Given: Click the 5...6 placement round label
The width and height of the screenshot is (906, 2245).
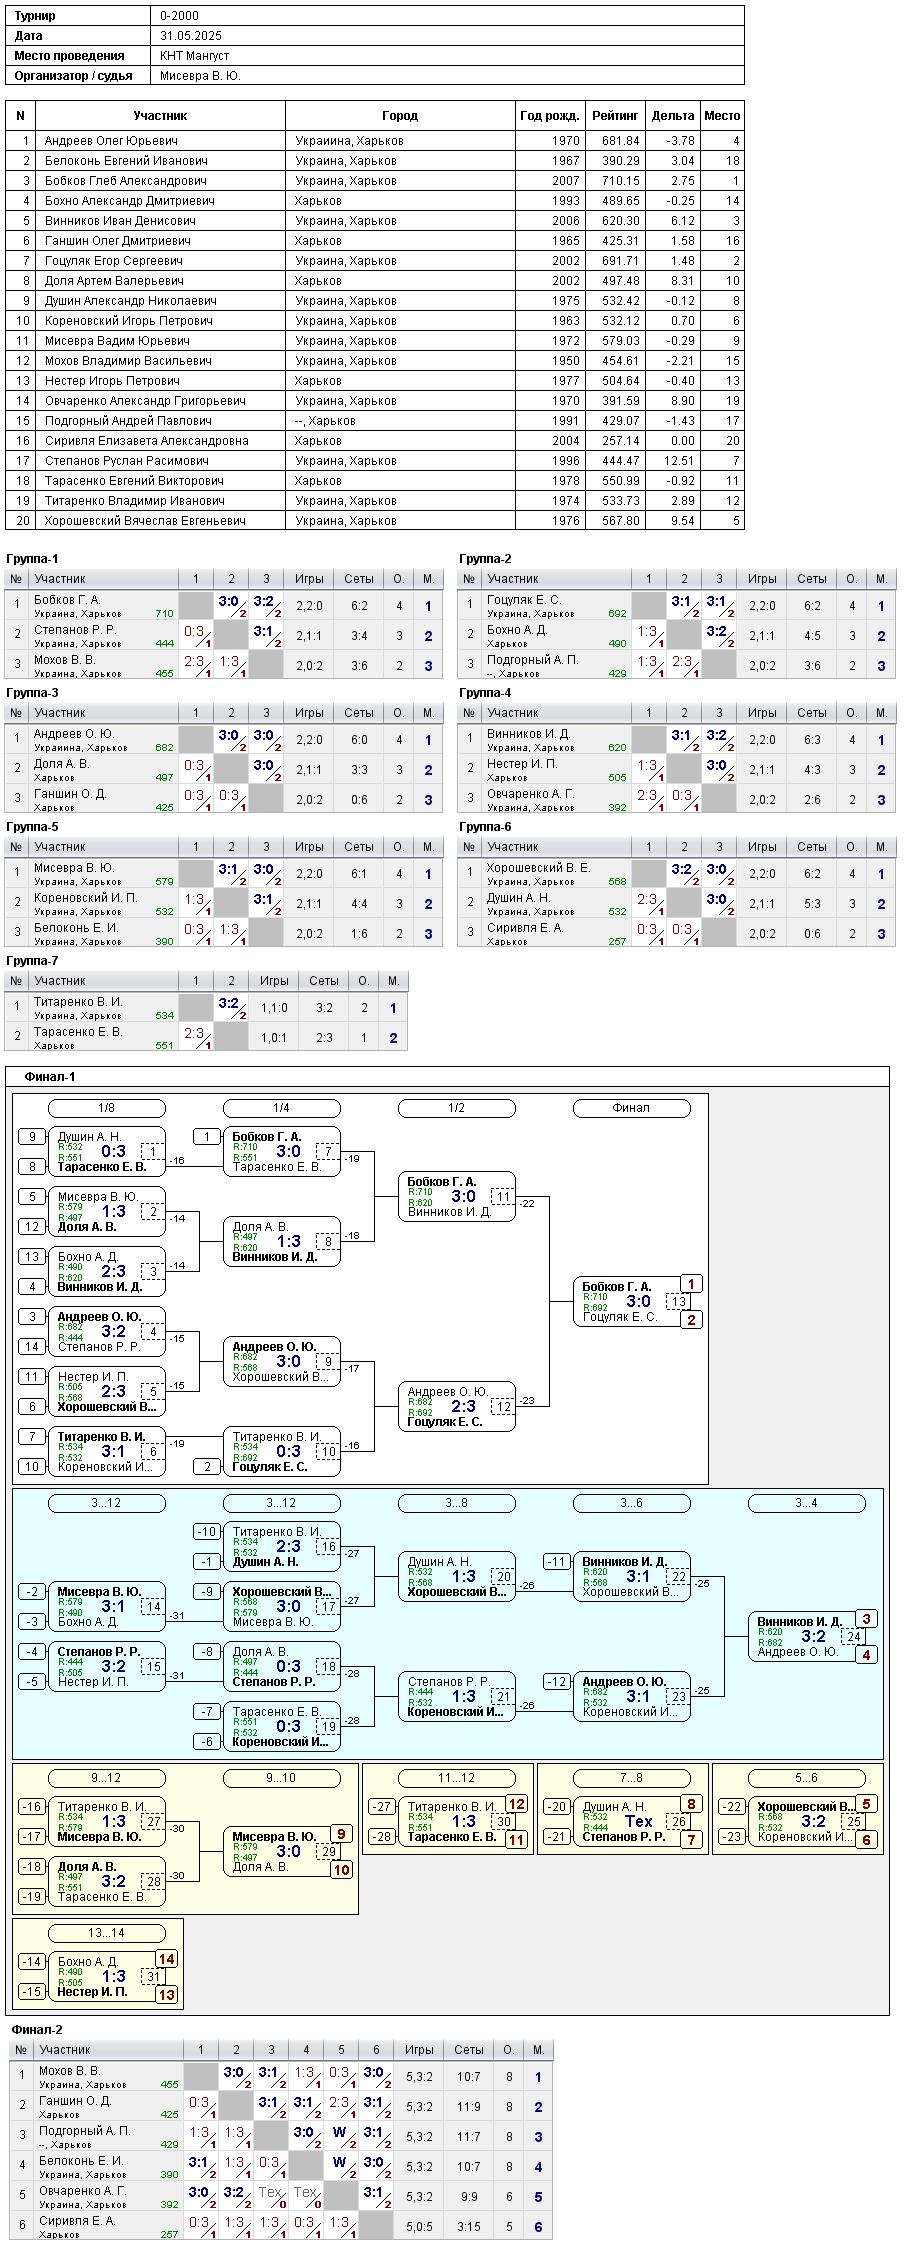Looking at the screenshot, I should click(x=807, y=1778).
